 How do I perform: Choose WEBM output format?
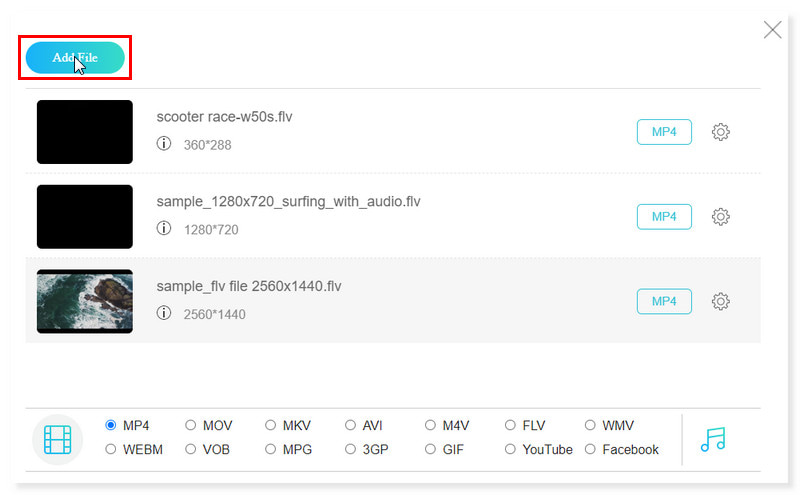pos(111,449)
